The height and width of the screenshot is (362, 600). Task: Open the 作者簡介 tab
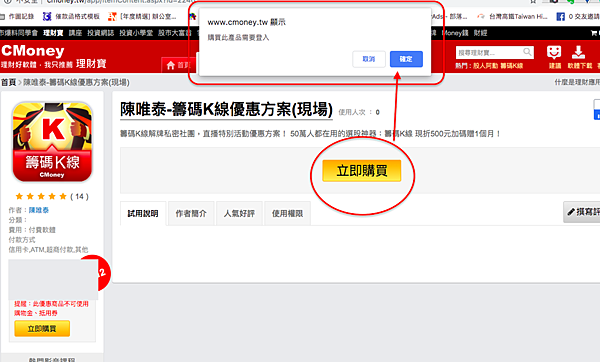click(191, 214)
